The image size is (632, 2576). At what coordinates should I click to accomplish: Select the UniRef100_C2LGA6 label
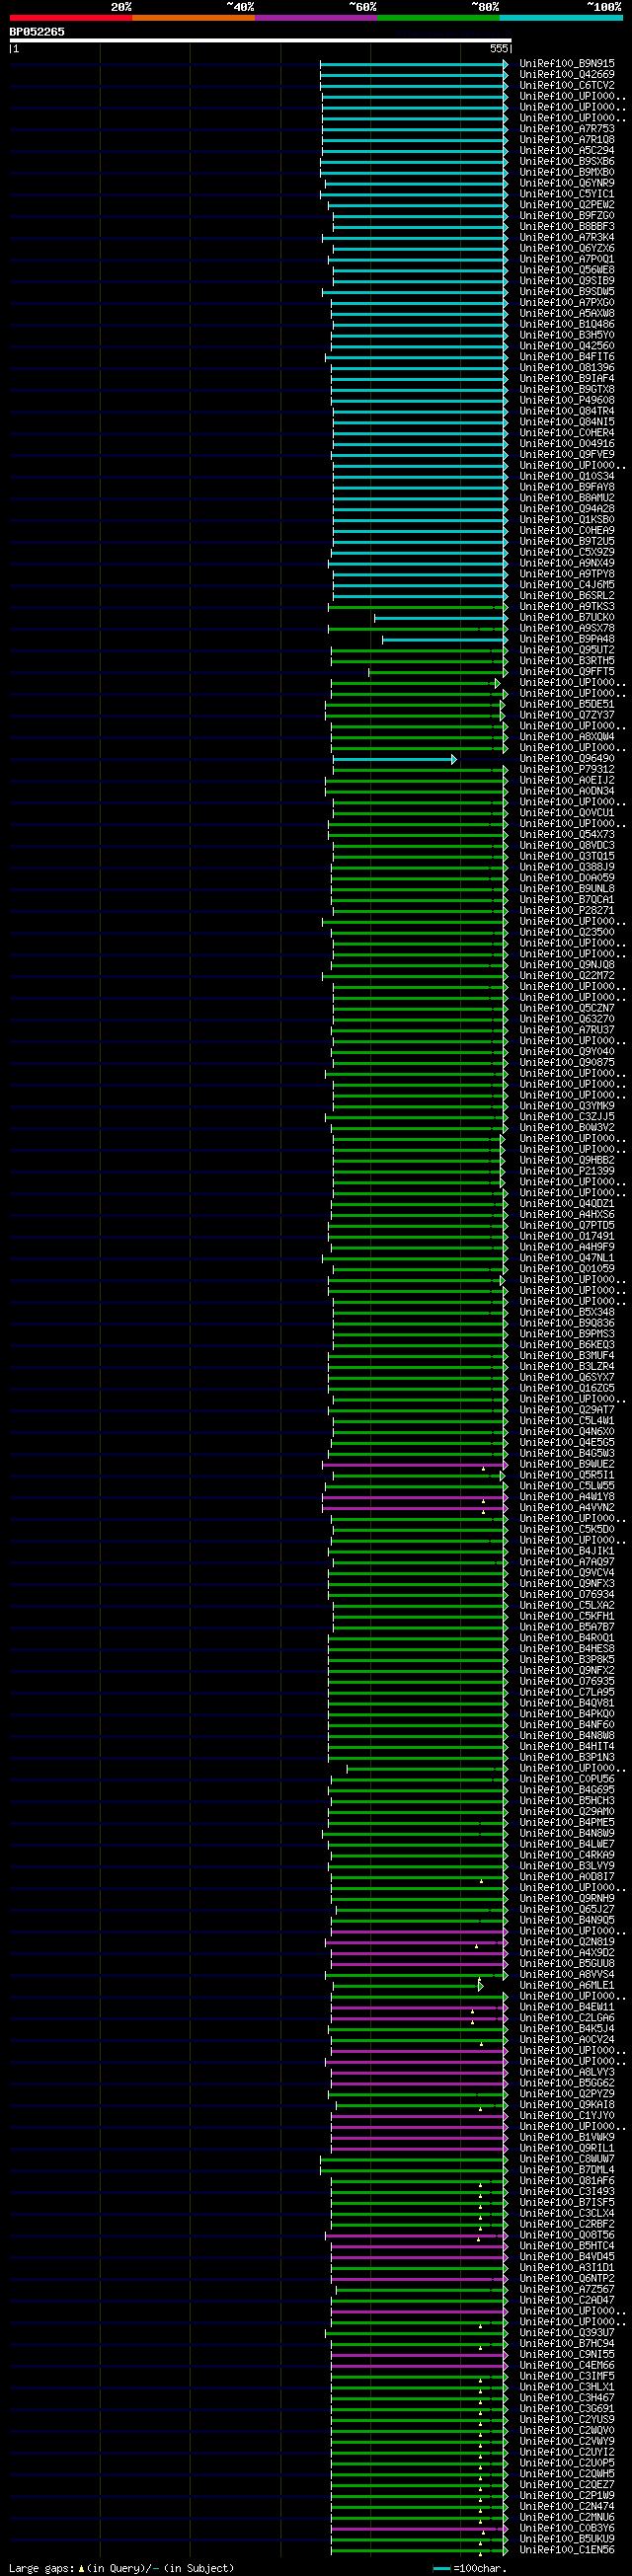[x=567, y=2018]
